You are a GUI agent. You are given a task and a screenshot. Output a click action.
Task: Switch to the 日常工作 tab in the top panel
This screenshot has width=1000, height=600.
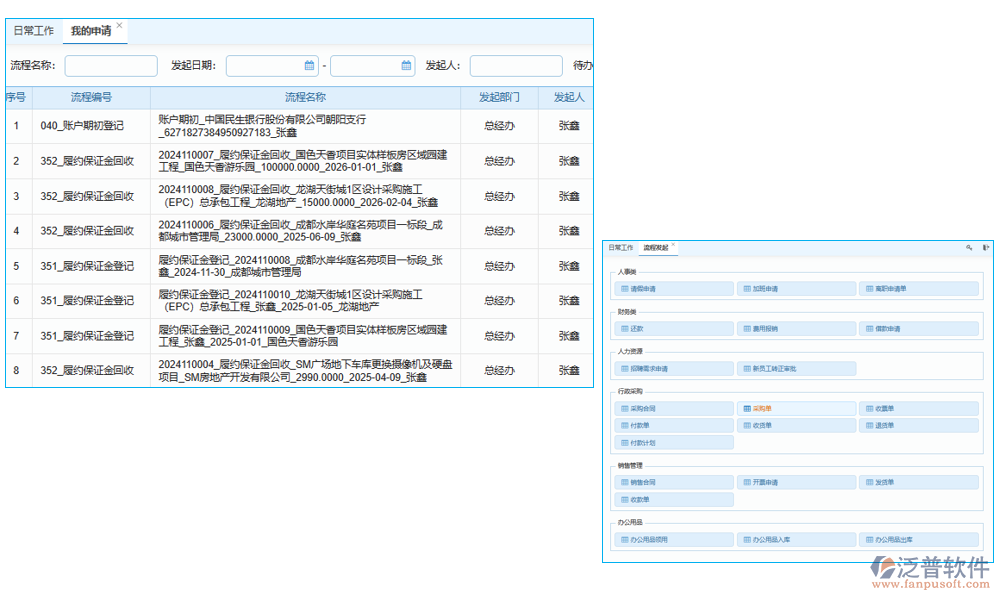coord(33,31)
